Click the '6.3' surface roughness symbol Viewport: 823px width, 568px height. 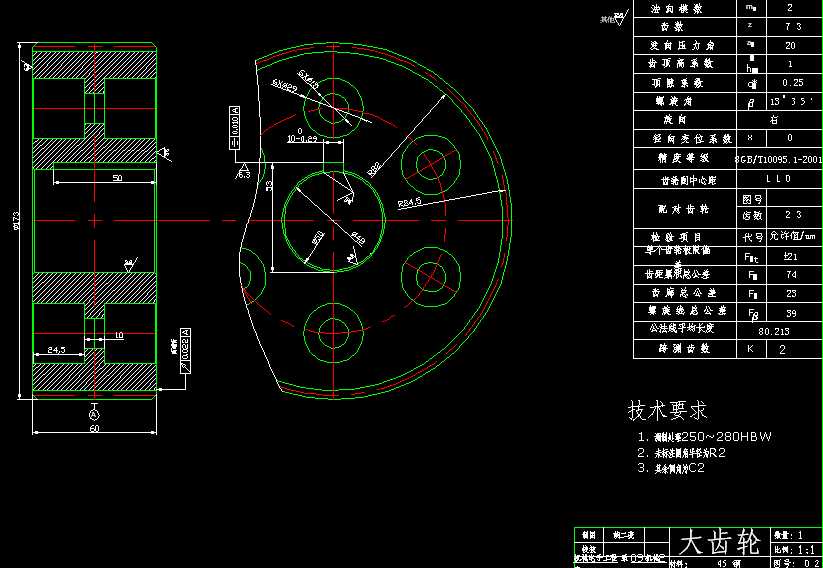pos(244,172)
